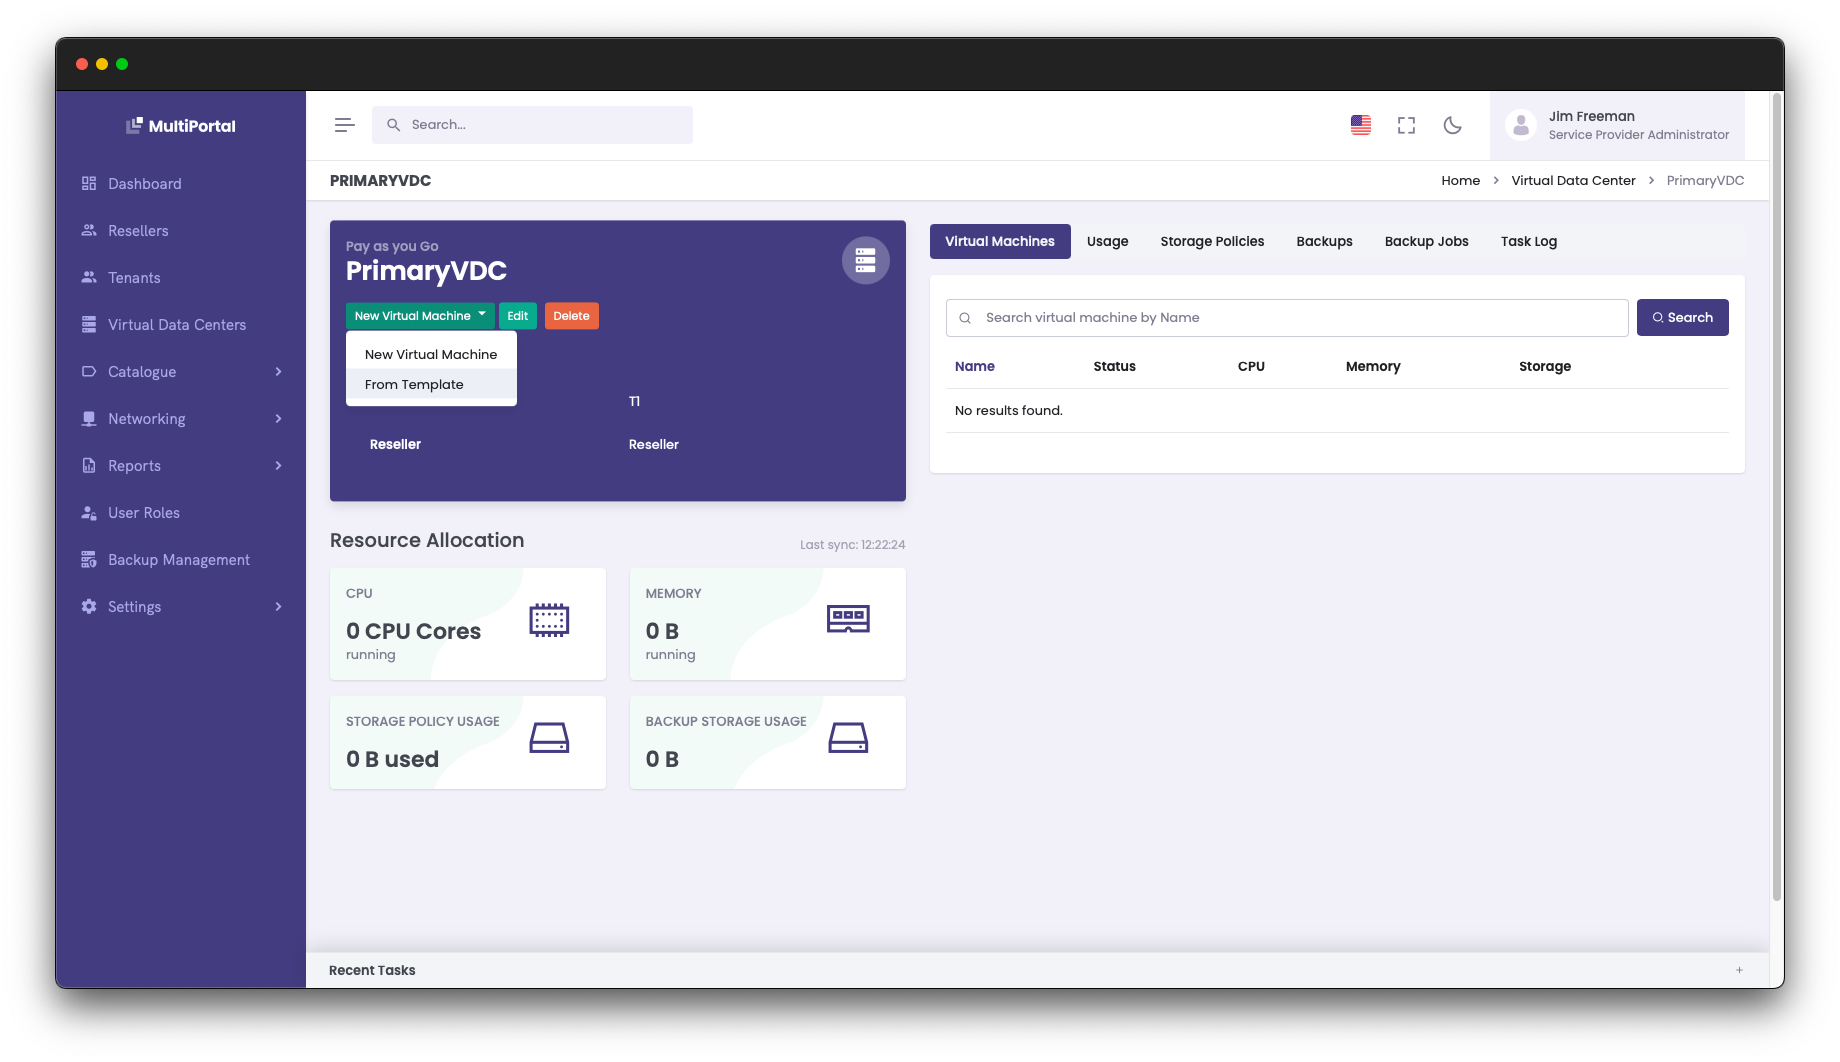Open Backup Management in the sidebar
The width and height of the screenshot is (1840, 1062).
tap(178, 560)
